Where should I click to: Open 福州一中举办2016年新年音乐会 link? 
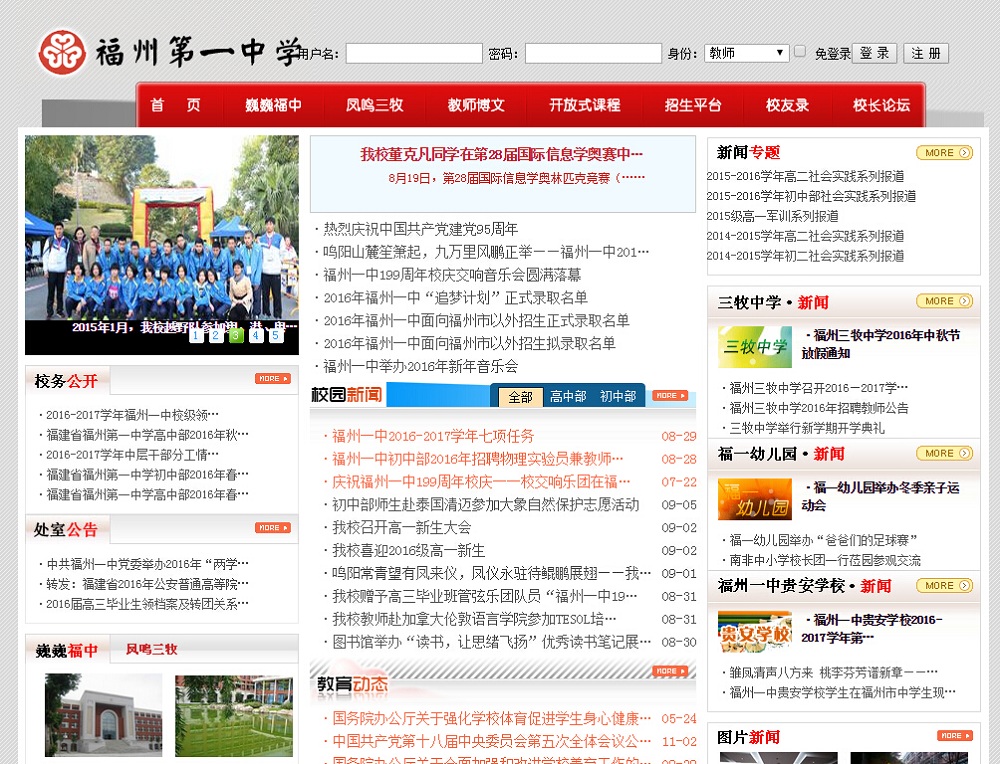pyautogui.click(x=421, y=367)
